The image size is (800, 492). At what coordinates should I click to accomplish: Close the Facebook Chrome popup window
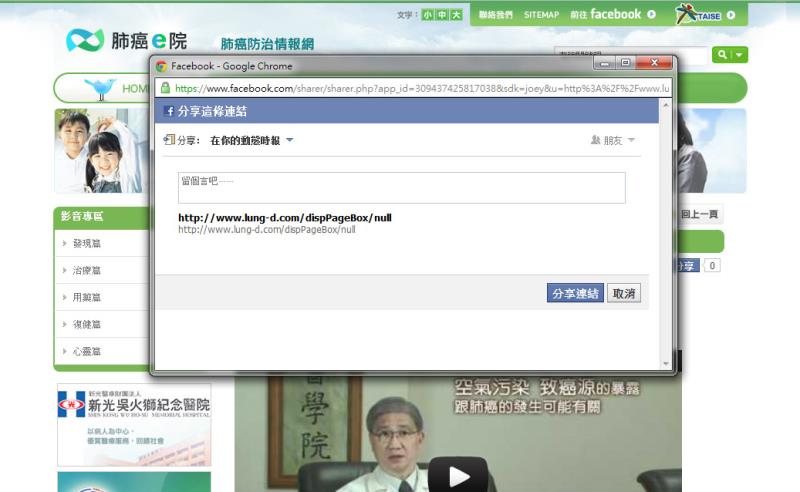tap(655, 63)
